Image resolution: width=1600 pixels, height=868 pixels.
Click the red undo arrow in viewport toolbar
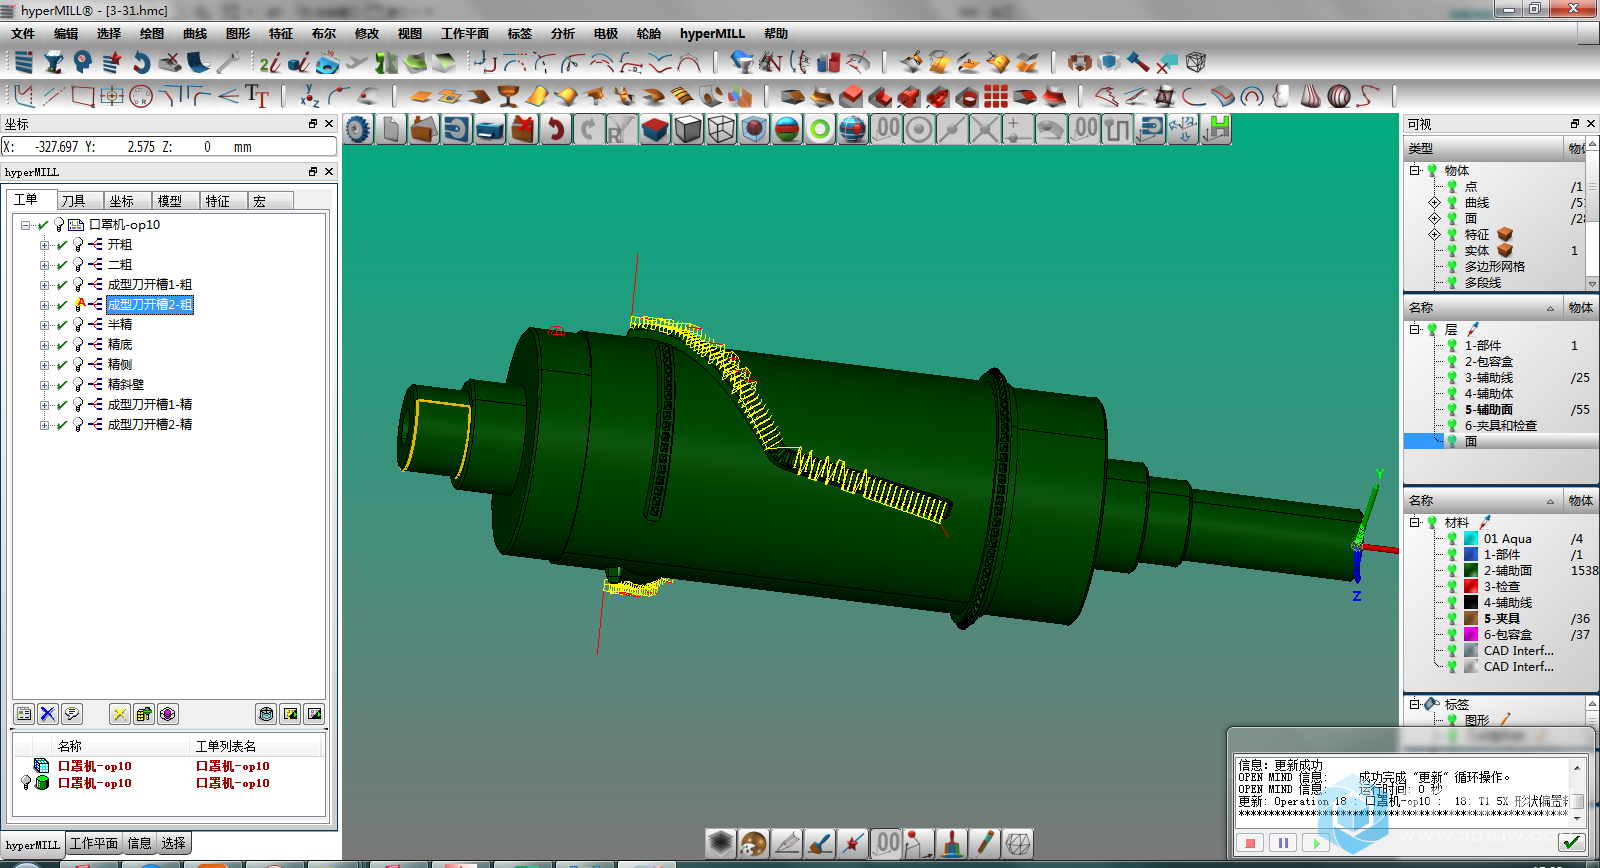(x=556, y=129)
